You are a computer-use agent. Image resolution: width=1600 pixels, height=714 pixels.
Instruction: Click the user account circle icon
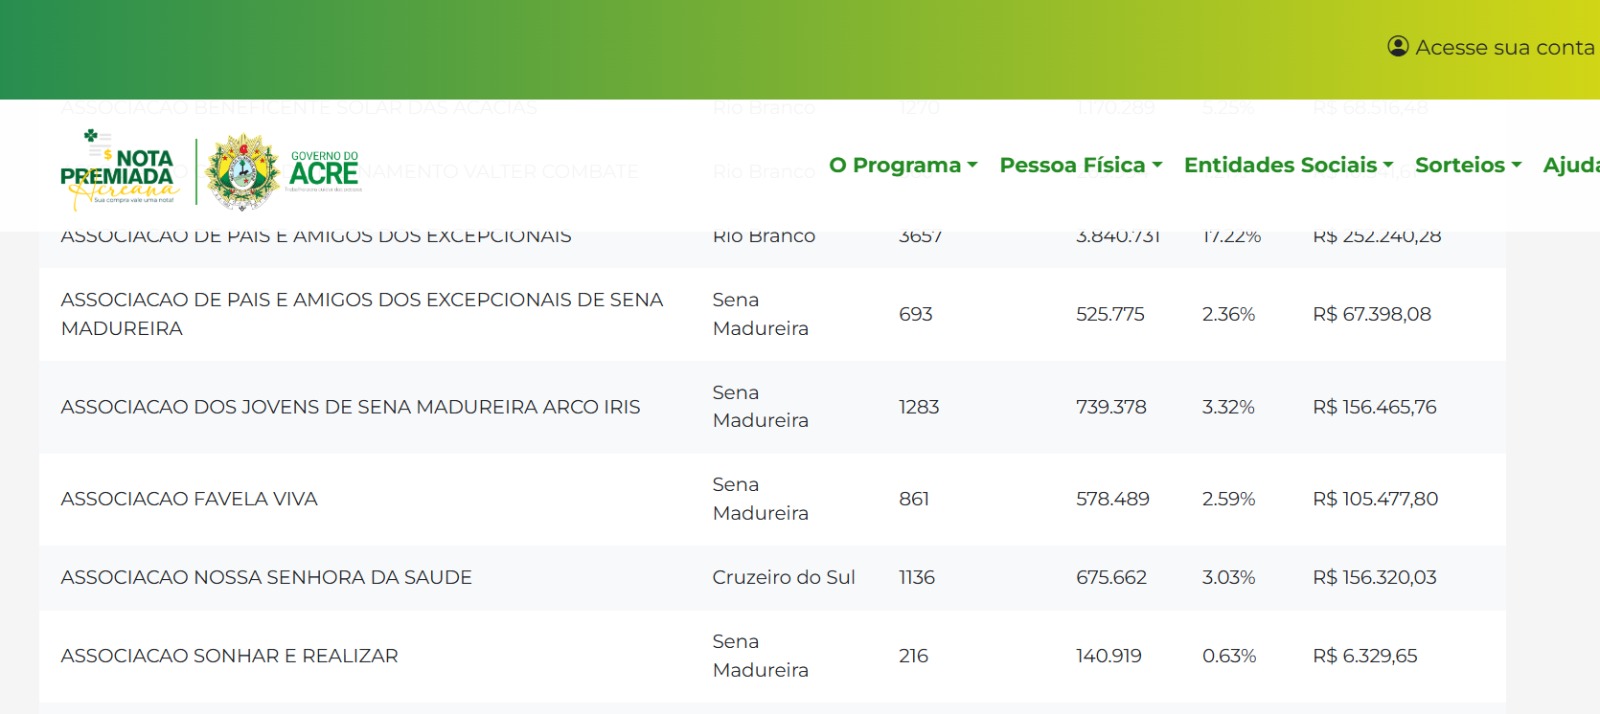(1397, 47)
